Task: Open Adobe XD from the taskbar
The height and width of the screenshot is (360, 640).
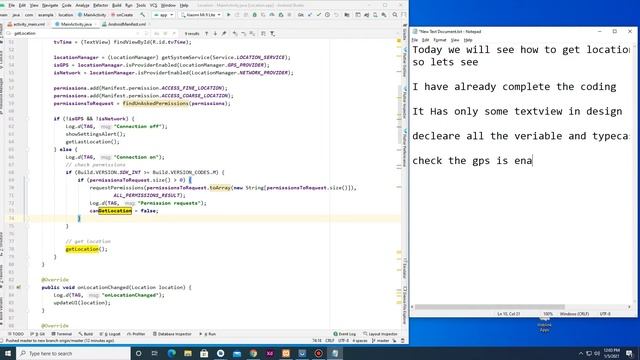Action: pos(269,353)
